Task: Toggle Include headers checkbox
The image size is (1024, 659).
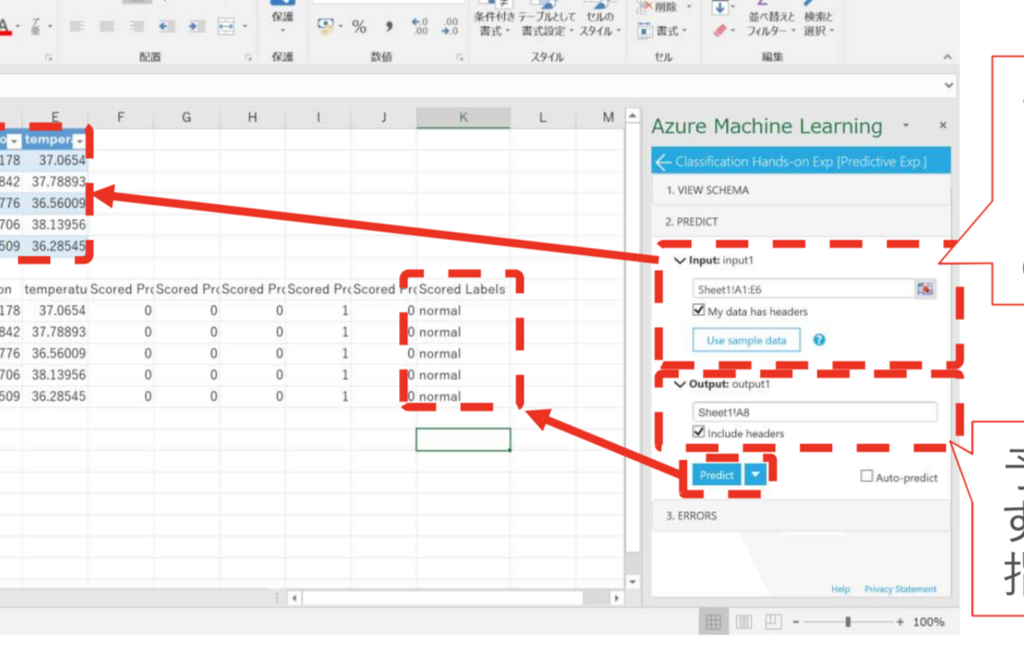Action: [x=699, y=432]
